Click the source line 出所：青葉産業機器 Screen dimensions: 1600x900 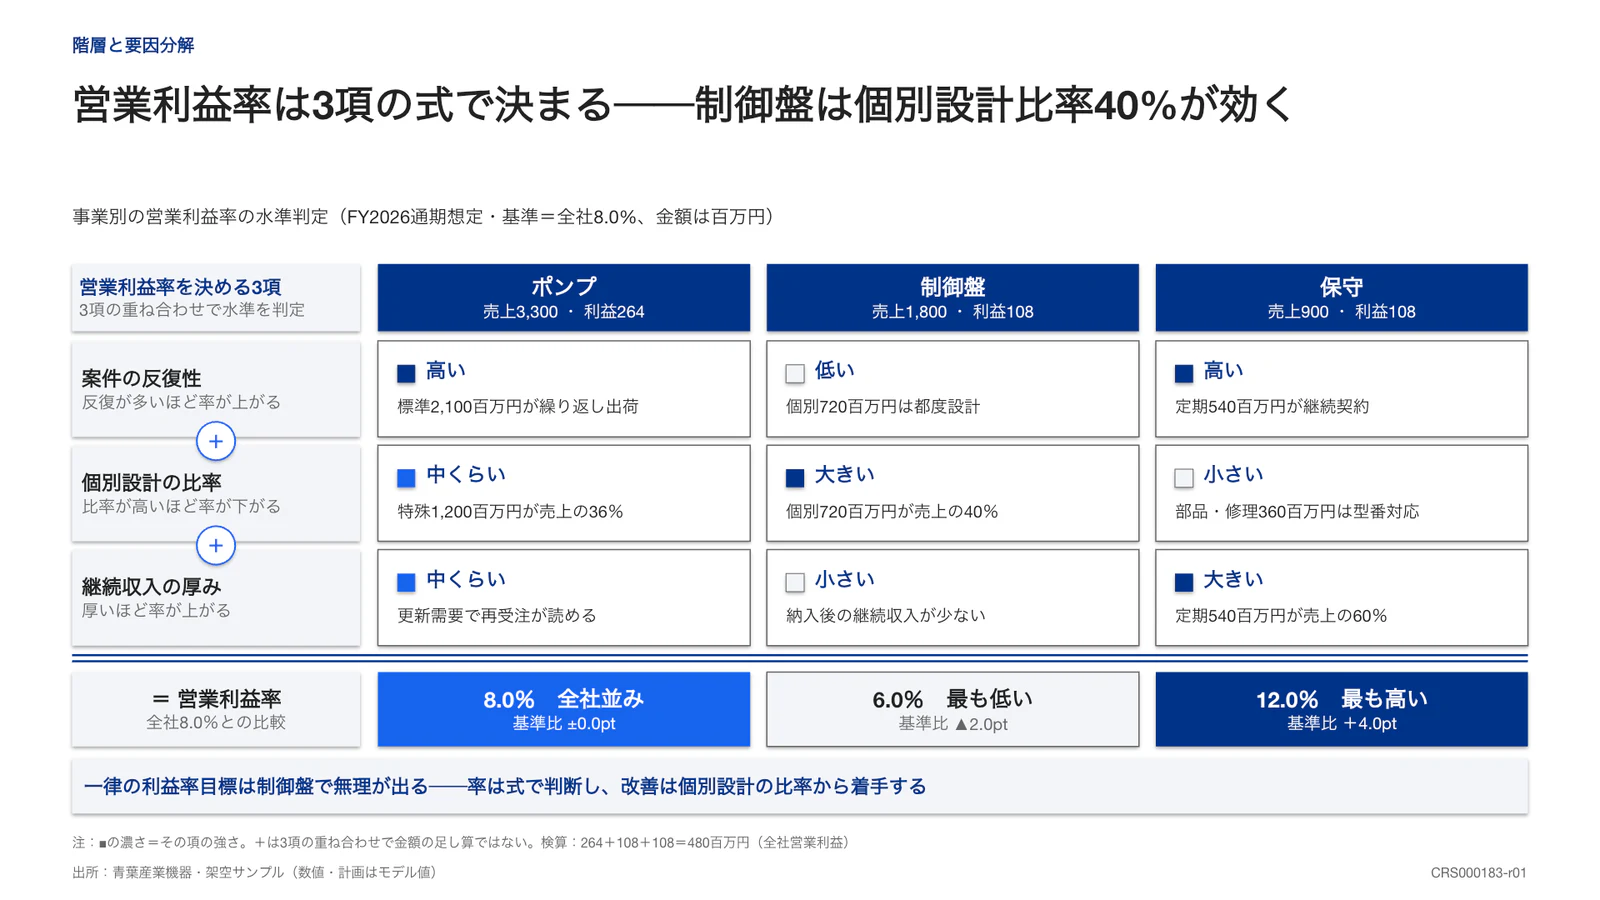pos(258,873)
